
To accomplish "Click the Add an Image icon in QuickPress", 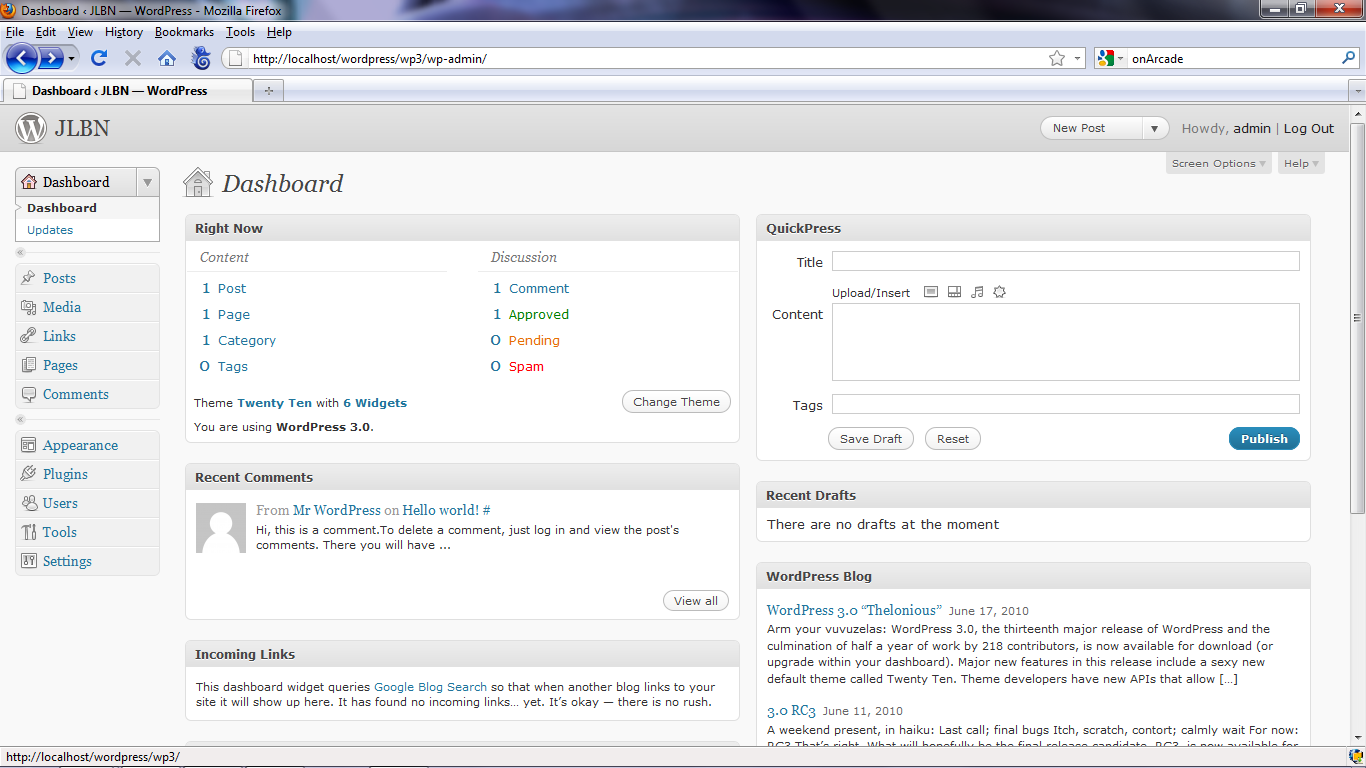I will 931,292.
